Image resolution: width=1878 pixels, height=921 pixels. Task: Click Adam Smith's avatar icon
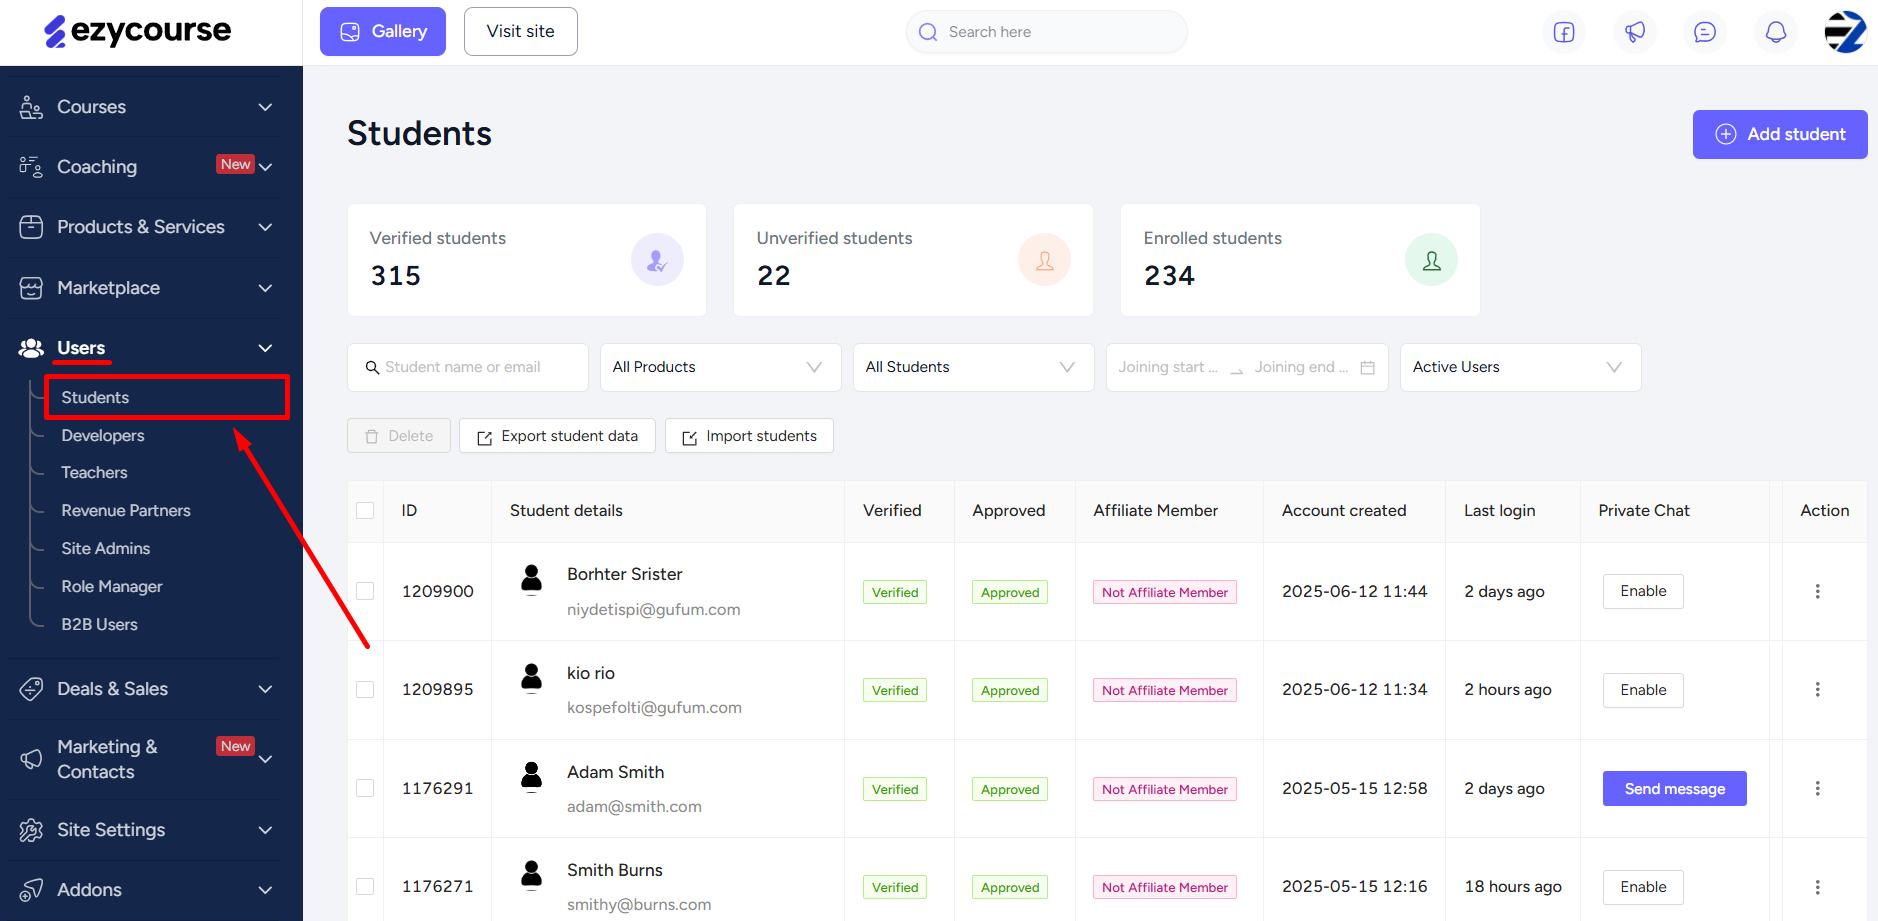(532, 775)
